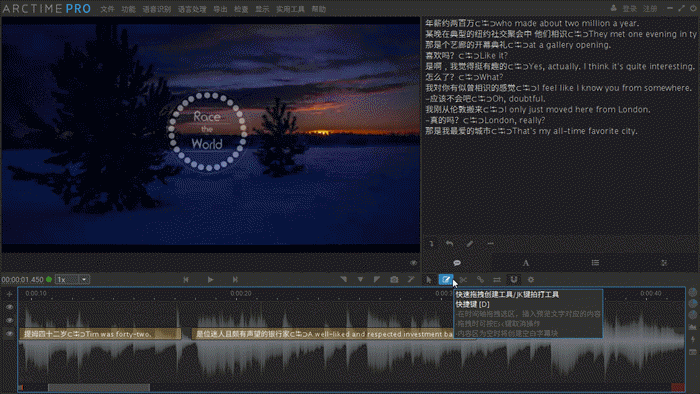
Task: Toggle the video preview eye icon
Action: [x=413, y=263]
